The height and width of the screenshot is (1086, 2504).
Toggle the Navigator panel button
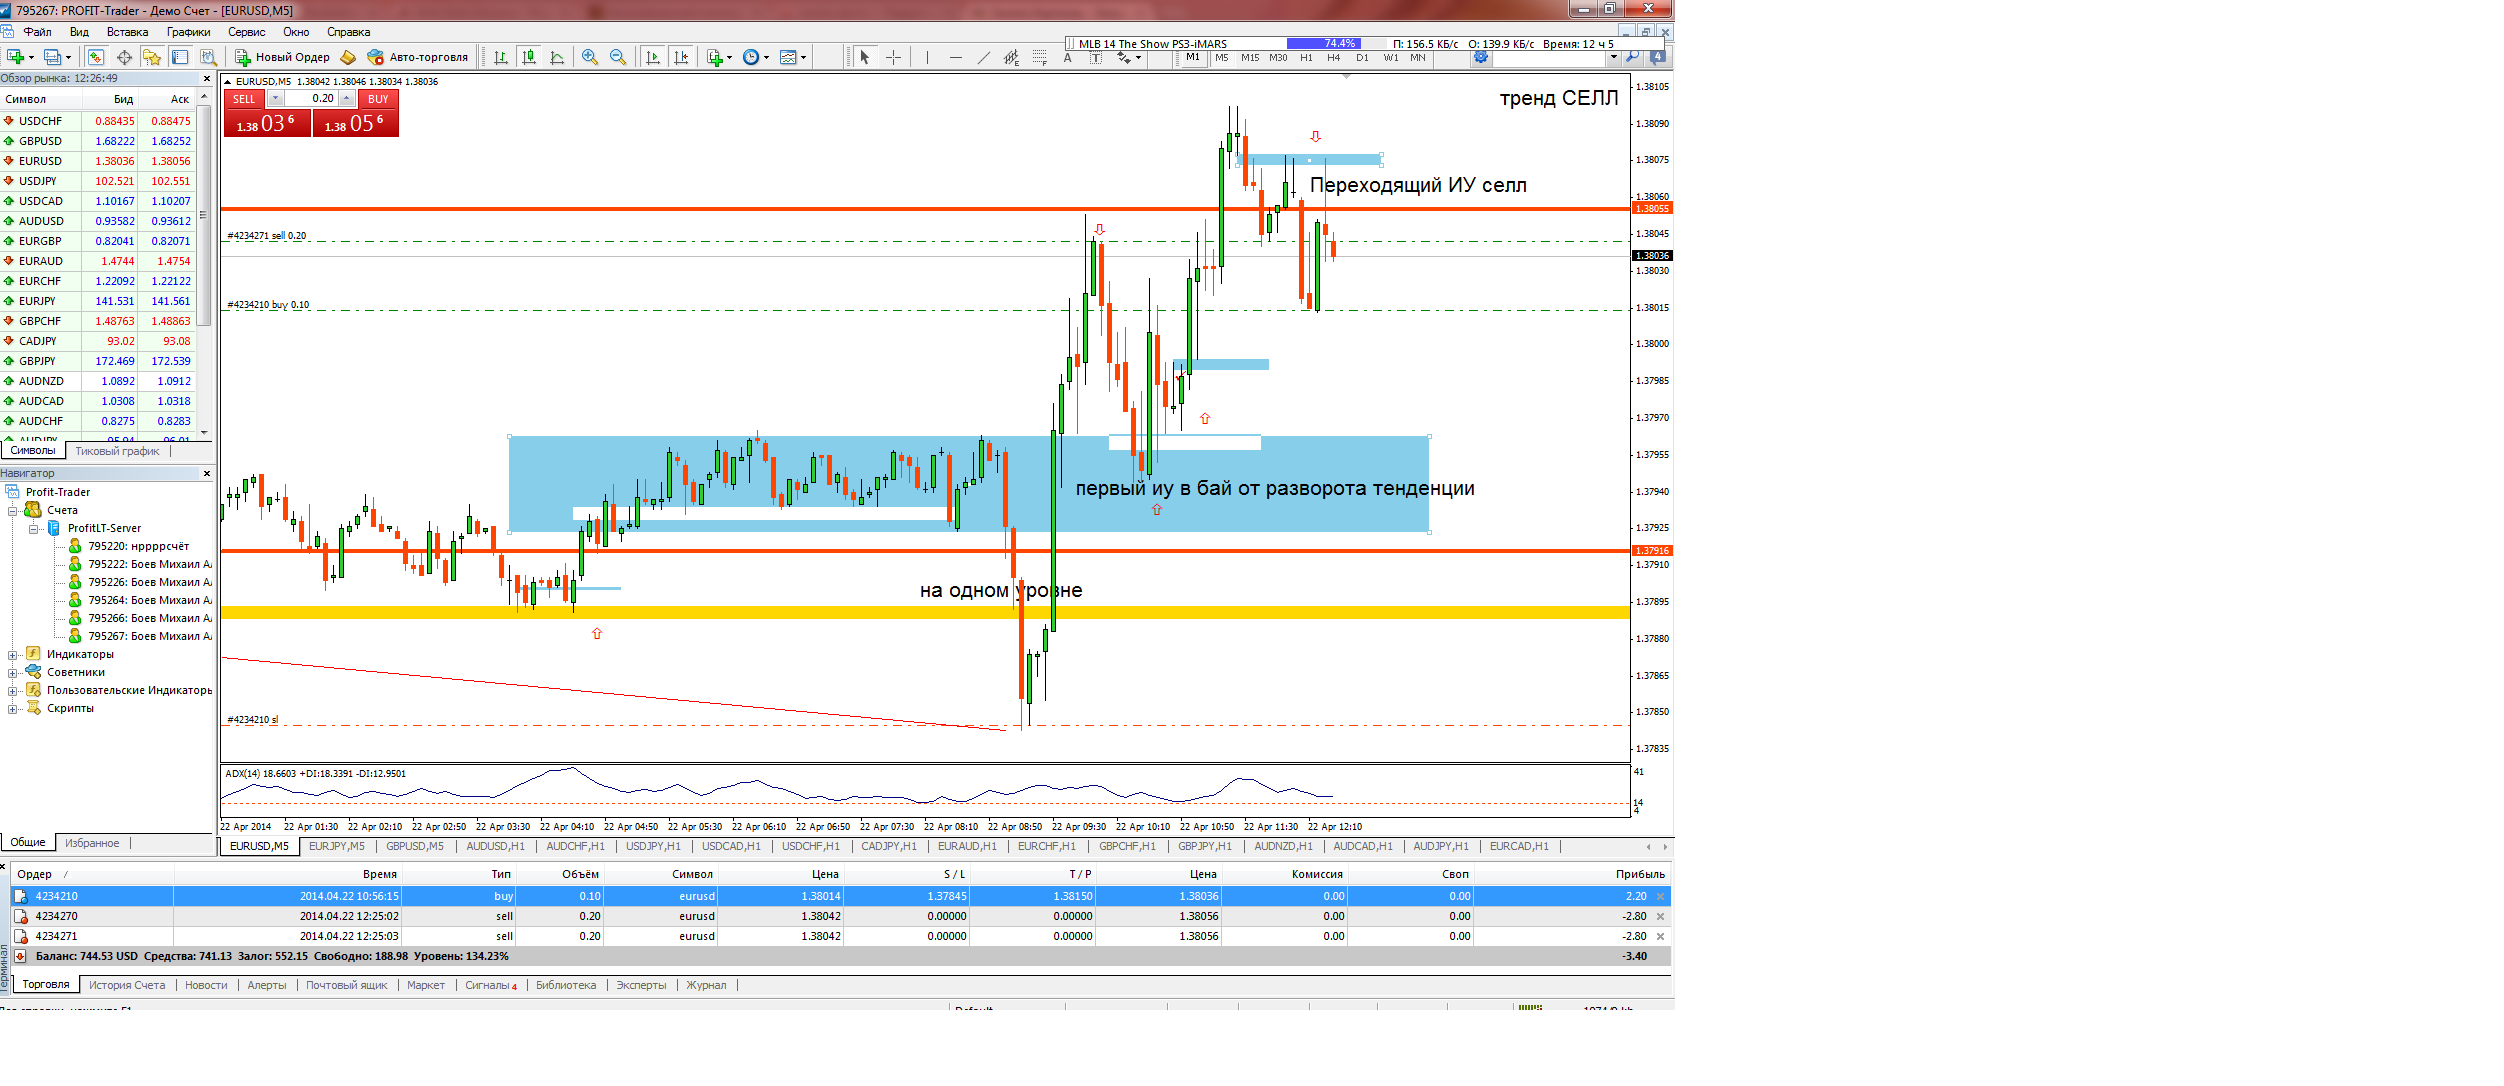[152, 57]
